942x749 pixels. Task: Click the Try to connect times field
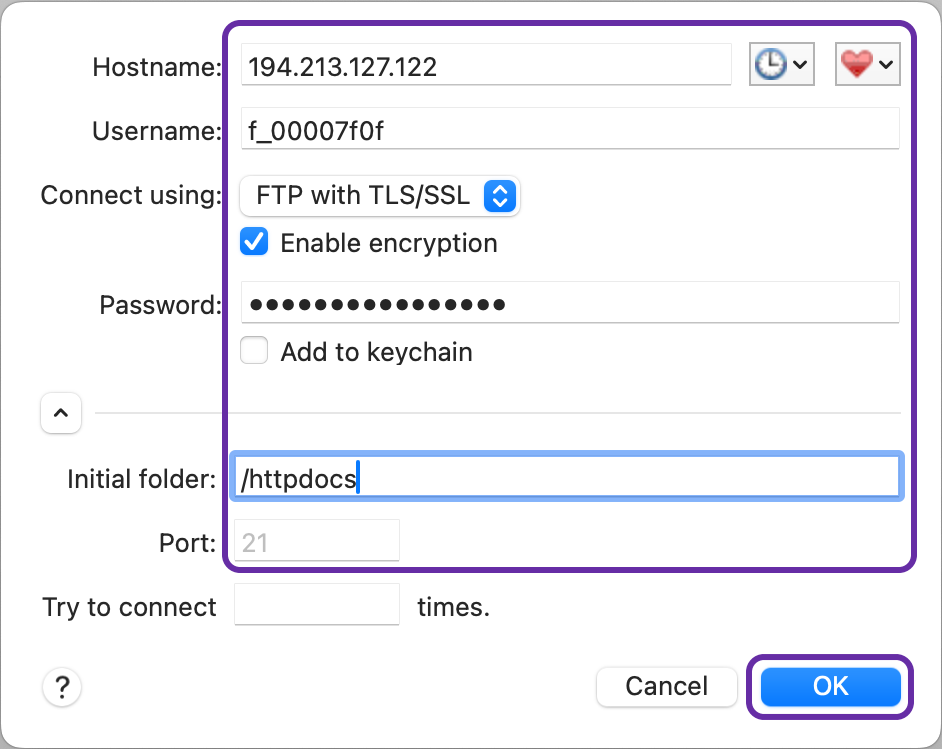pos(317,606)
